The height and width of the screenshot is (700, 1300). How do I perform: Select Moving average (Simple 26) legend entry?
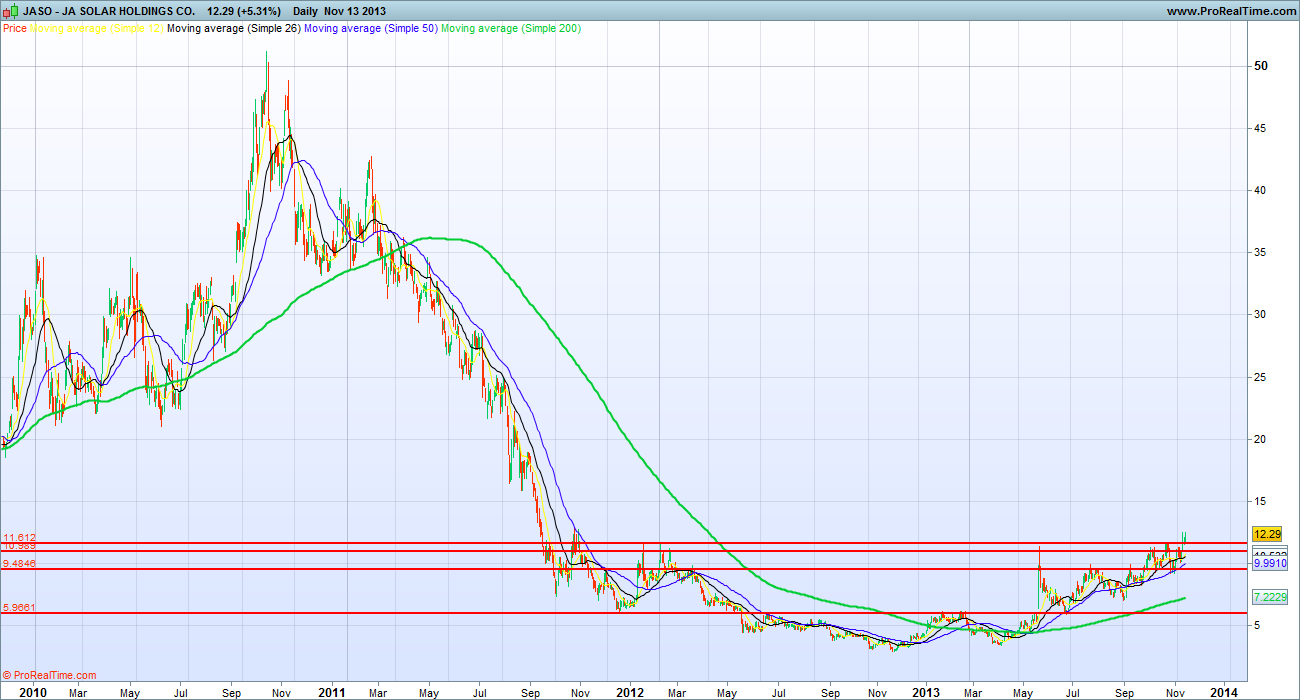233,28
